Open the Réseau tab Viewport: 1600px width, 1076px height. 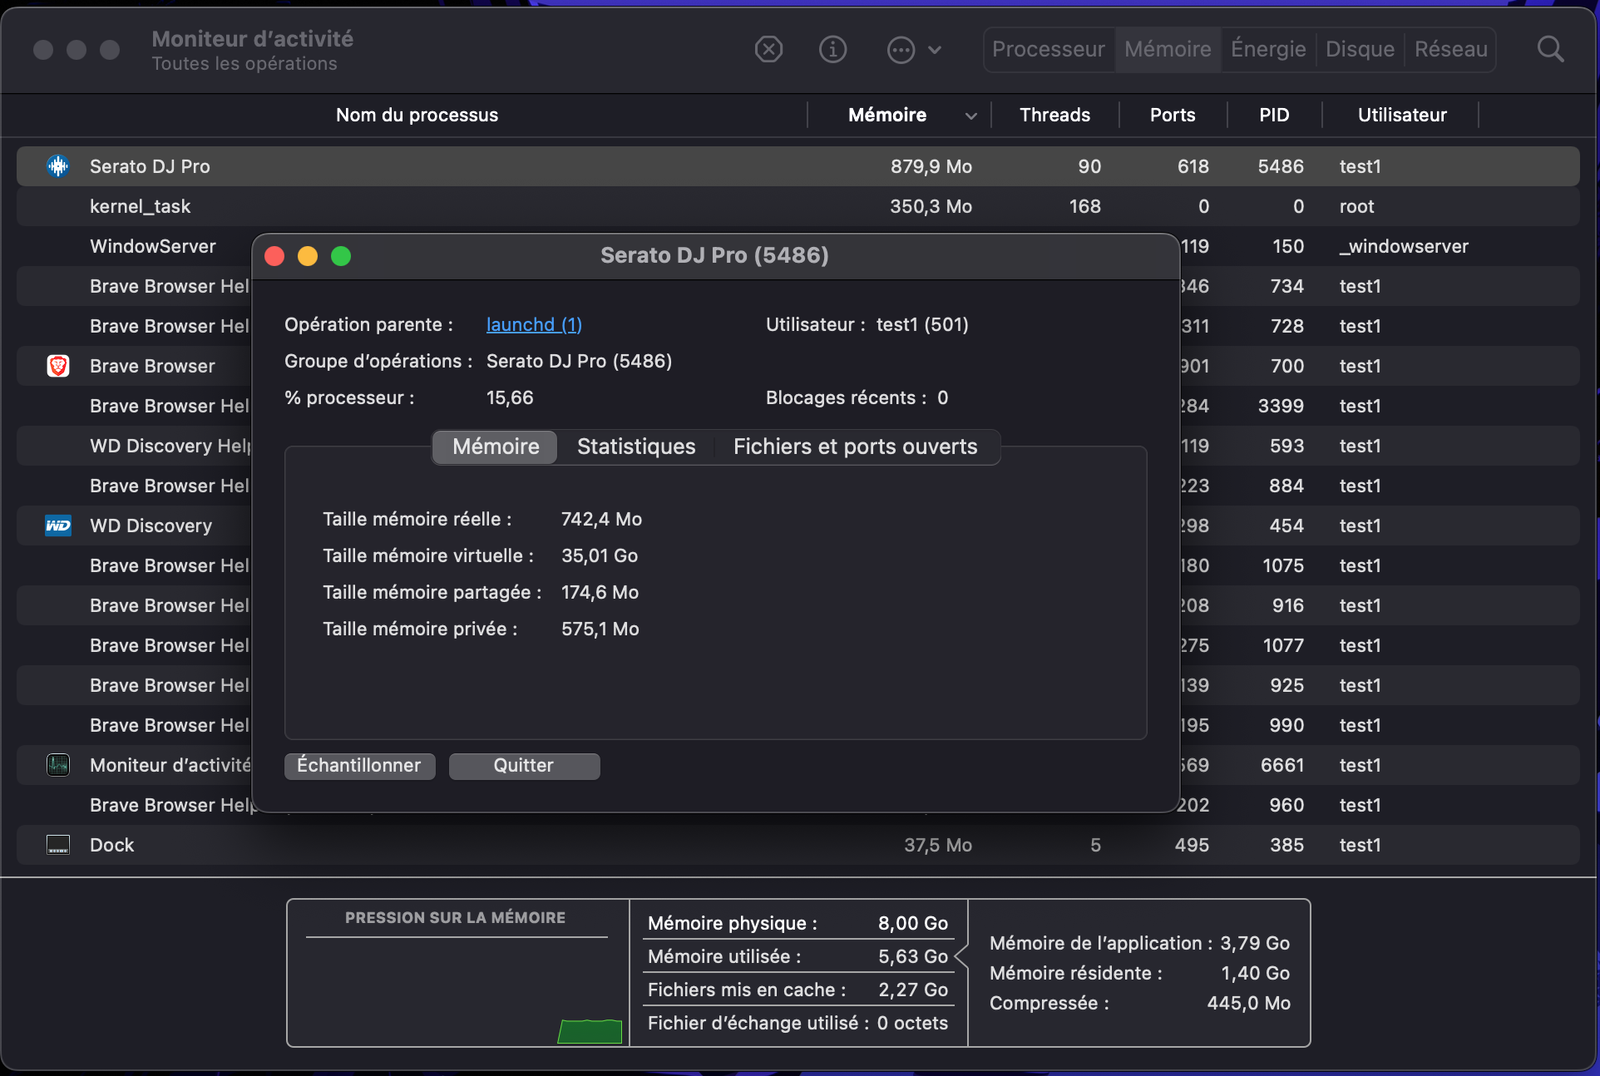coord(1451,49)
